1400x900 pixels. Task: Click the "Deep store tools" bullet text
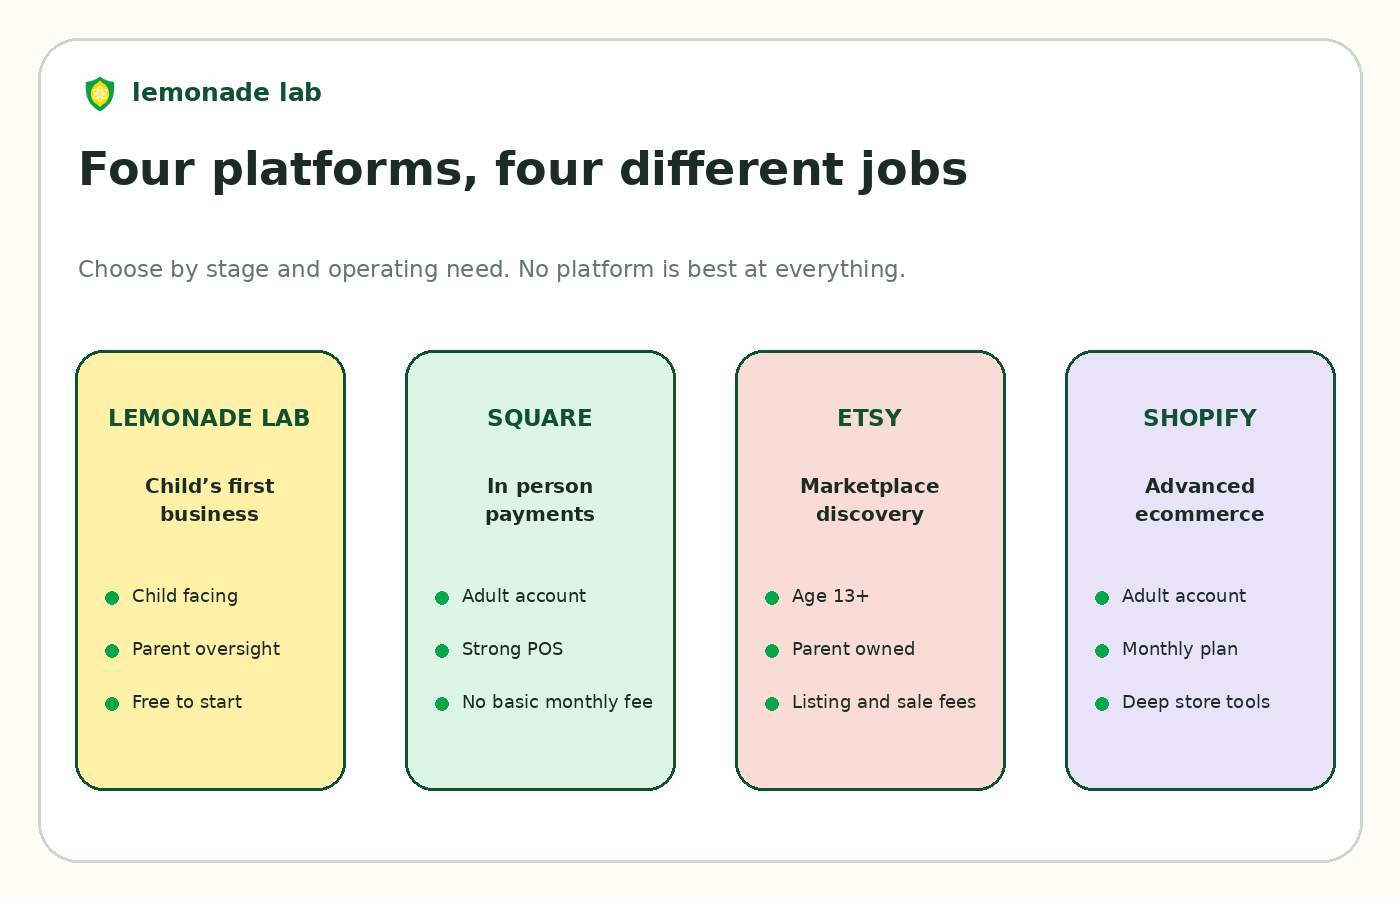pyautogui.click(x=1196, y=702)
